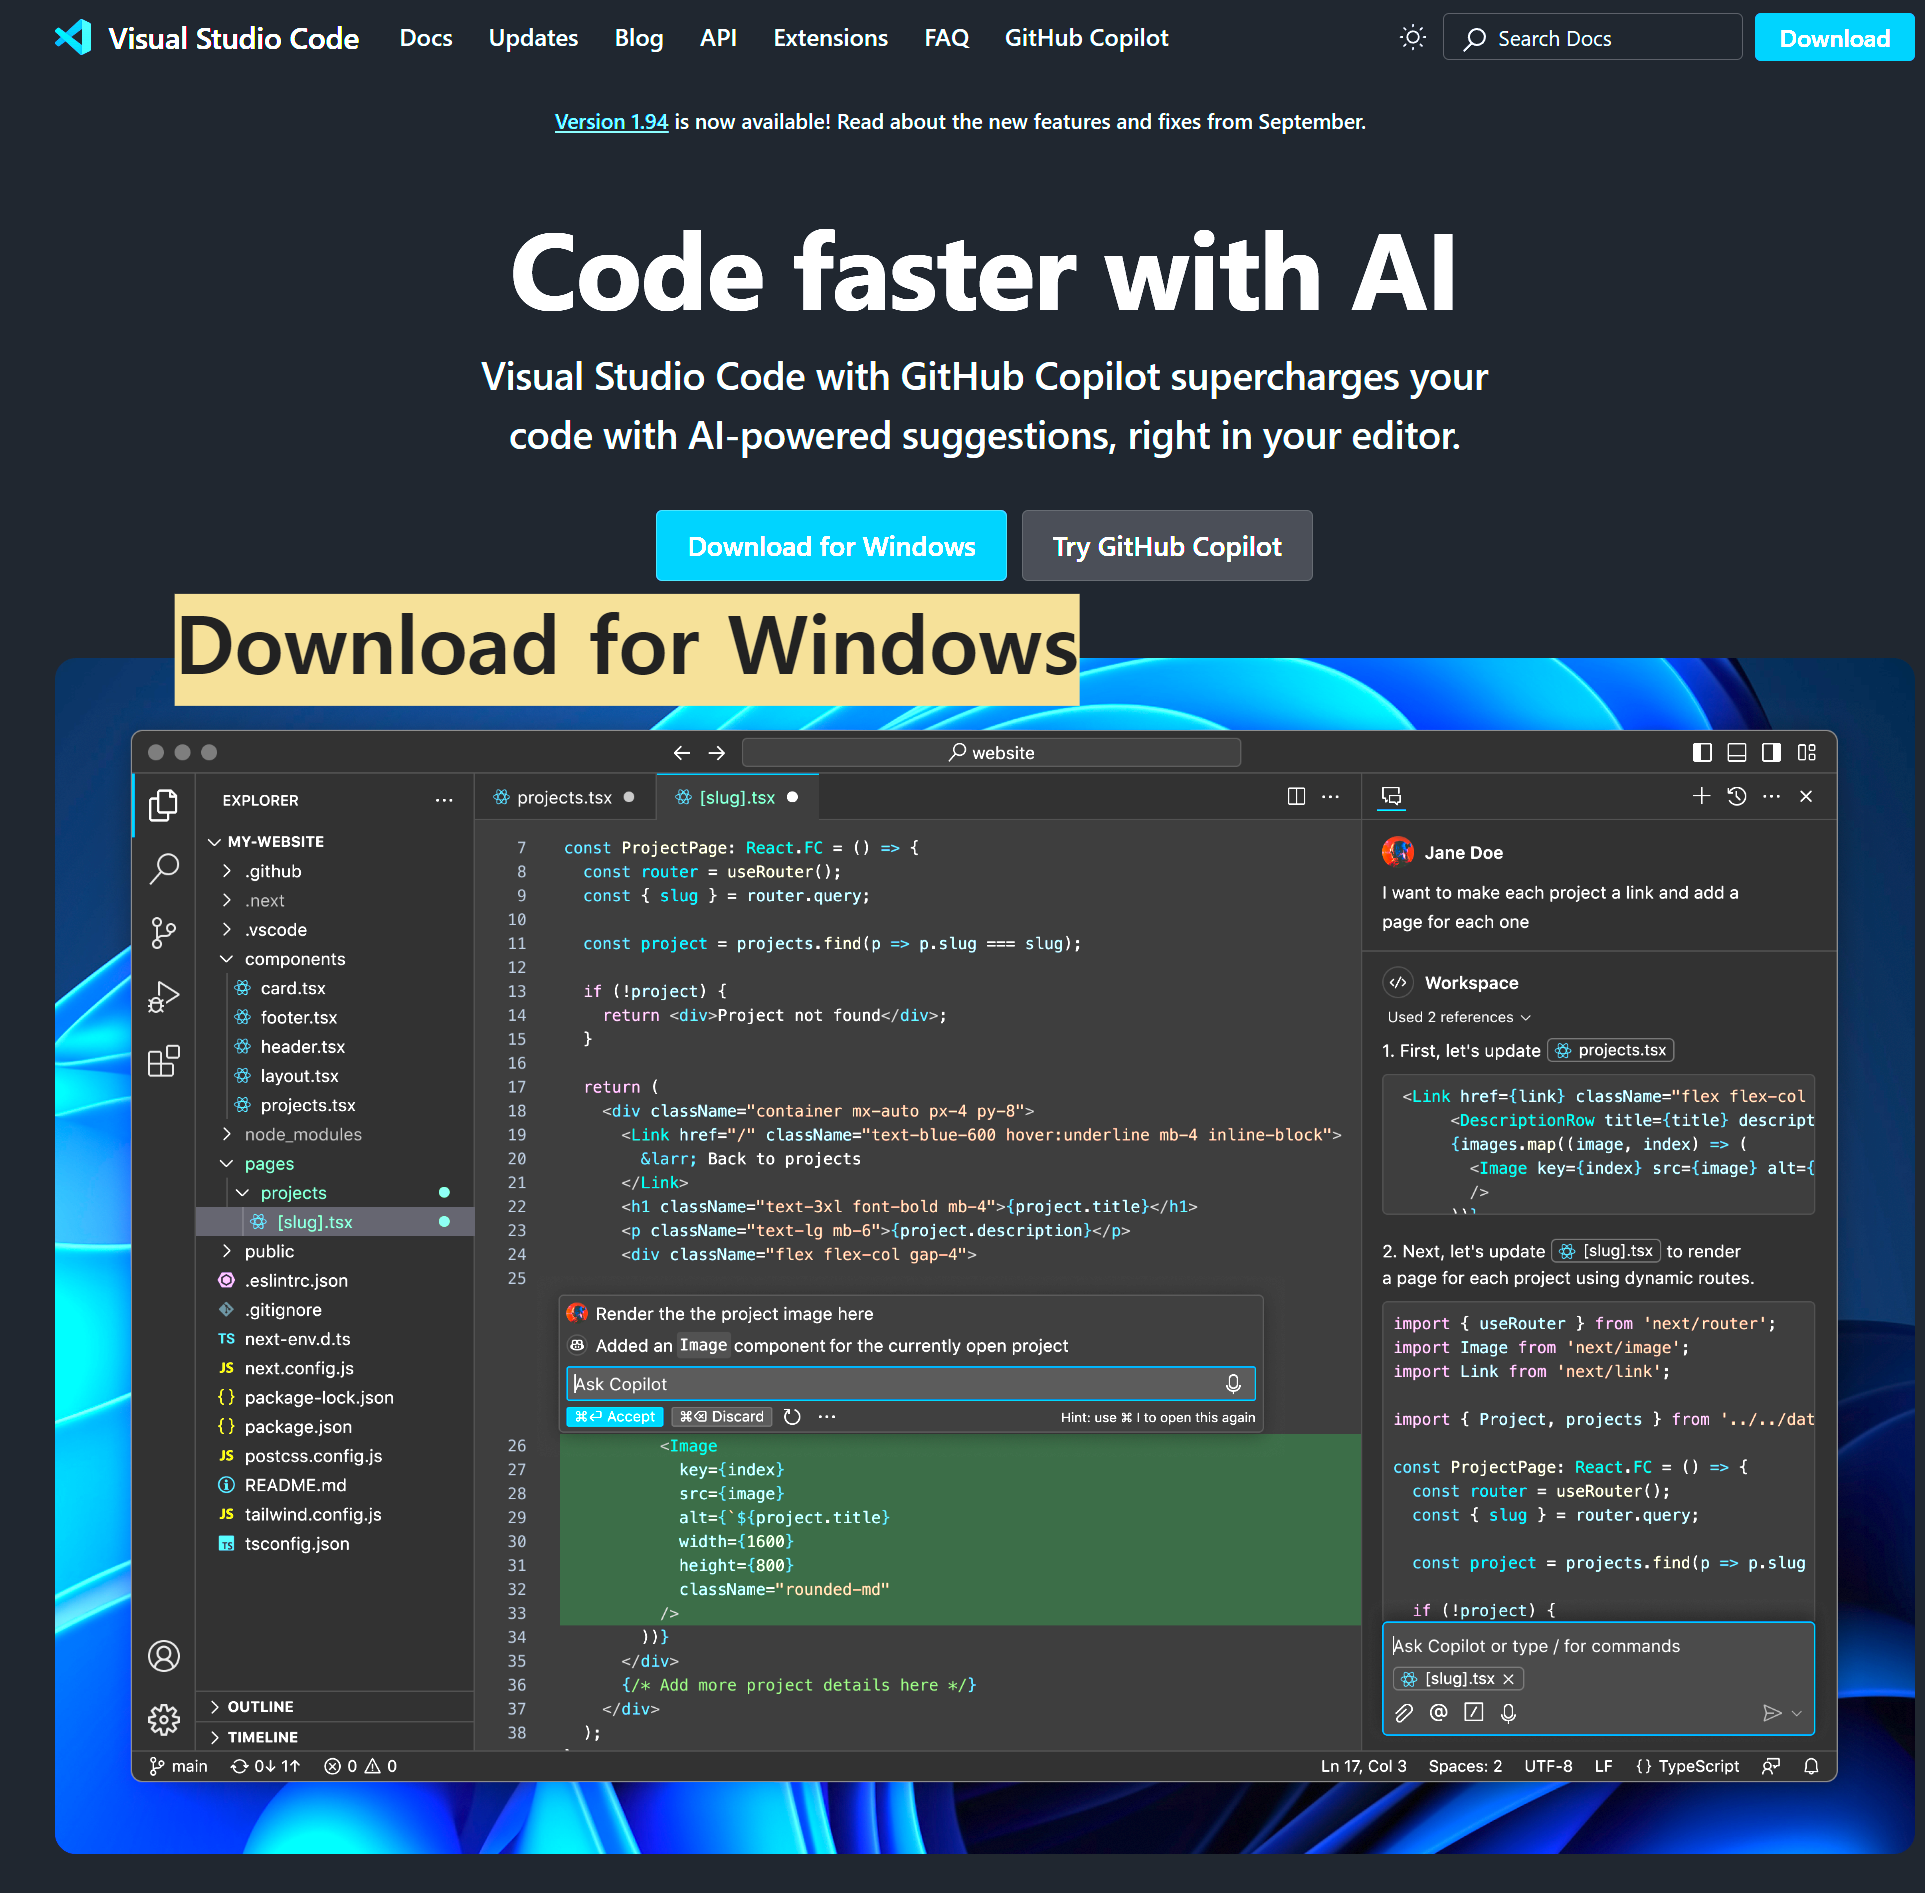
Task: Click the attach paperclip icon in chat
Action: [x=1404, y=1713]
